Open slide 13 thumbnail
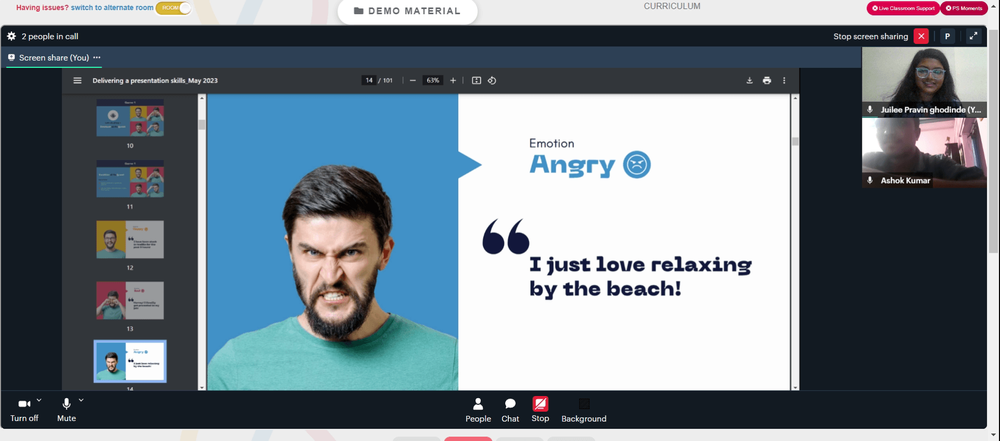The height and width of the screenshot is (441, 1000). click(130, 301)
